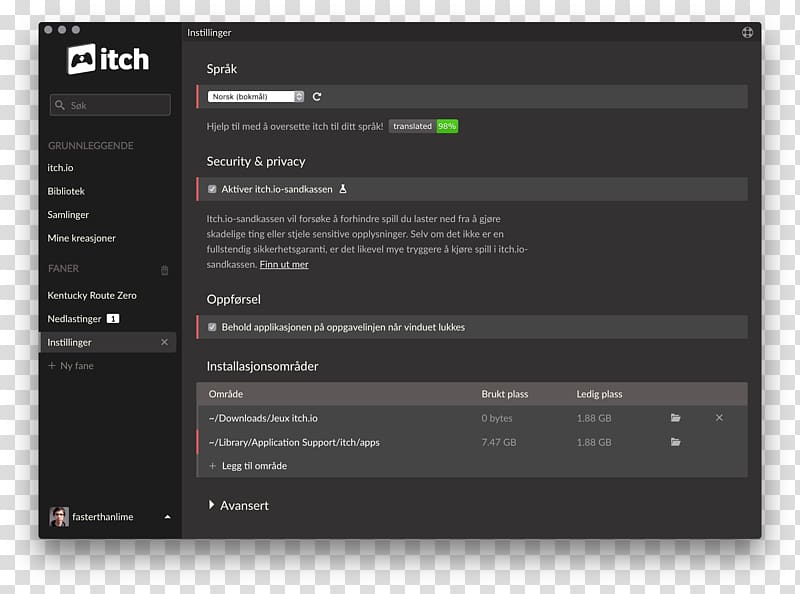This screenshot has height=594, width=800.
Task: Expand the Avansert section
Action: [x=239, y=506]
